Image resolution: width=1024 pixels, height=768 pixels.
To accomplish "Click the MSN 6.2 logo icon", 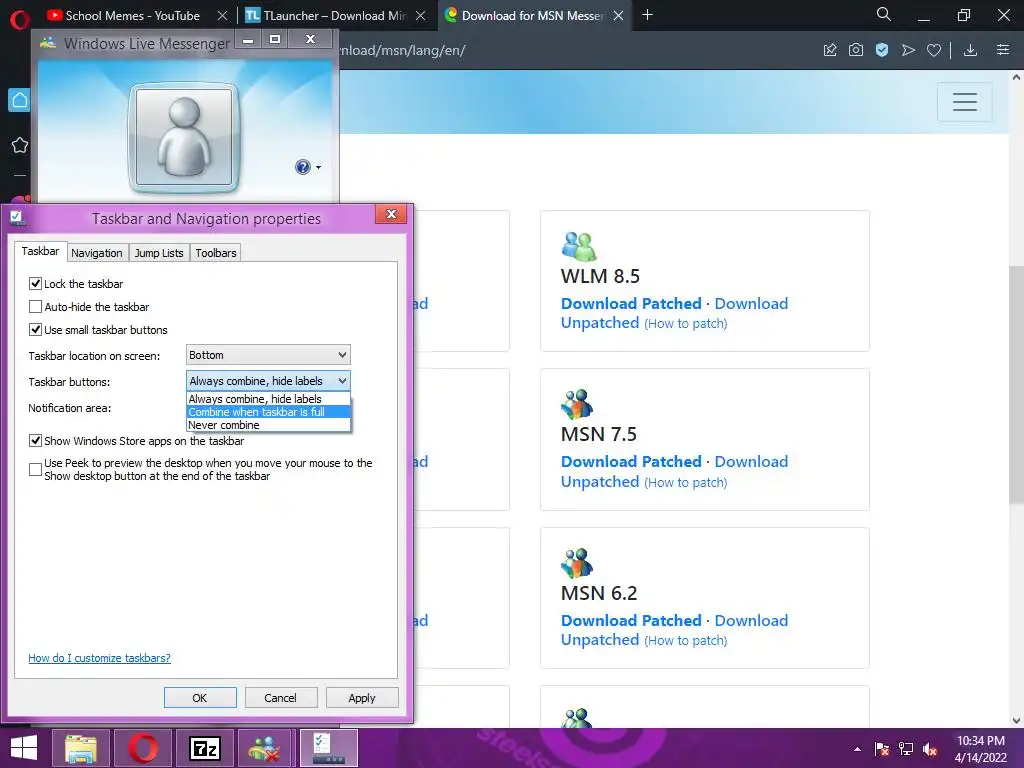I will point(577,564).
